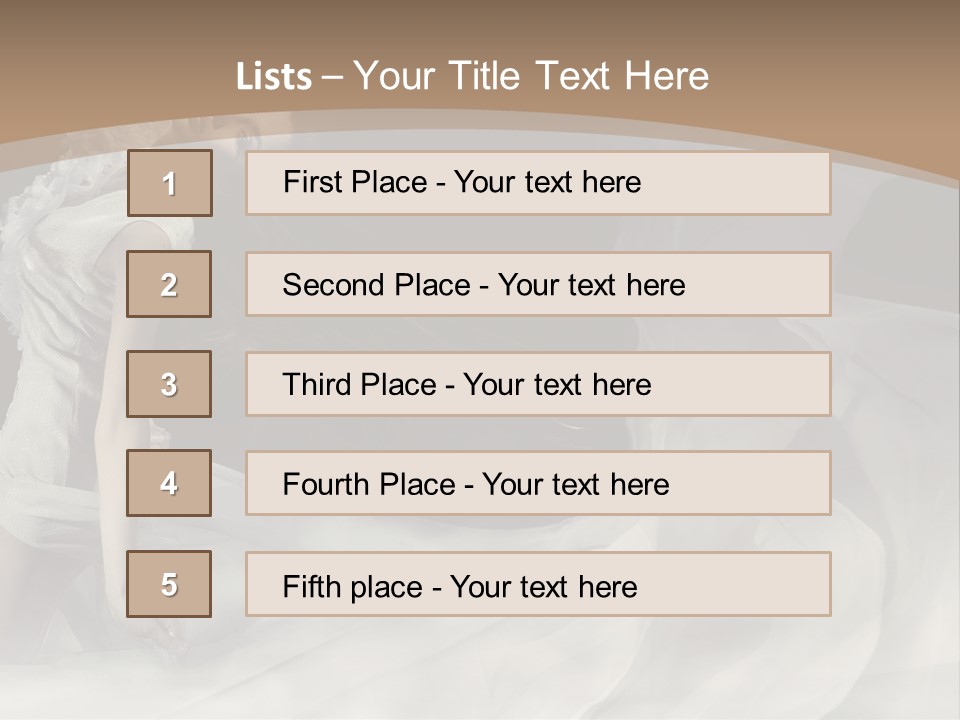960x720 pixels.
Task: Pick the number 5 square
Action: 170,584
